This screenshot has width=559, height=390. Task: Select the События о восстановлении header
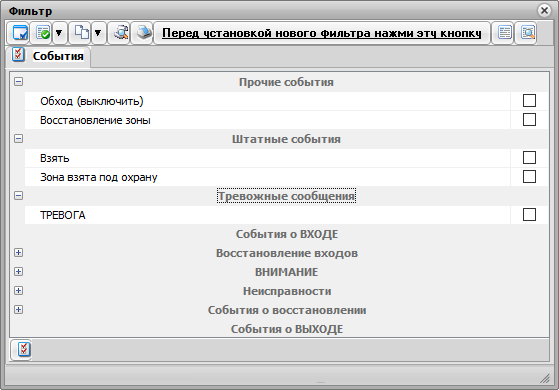287,310
